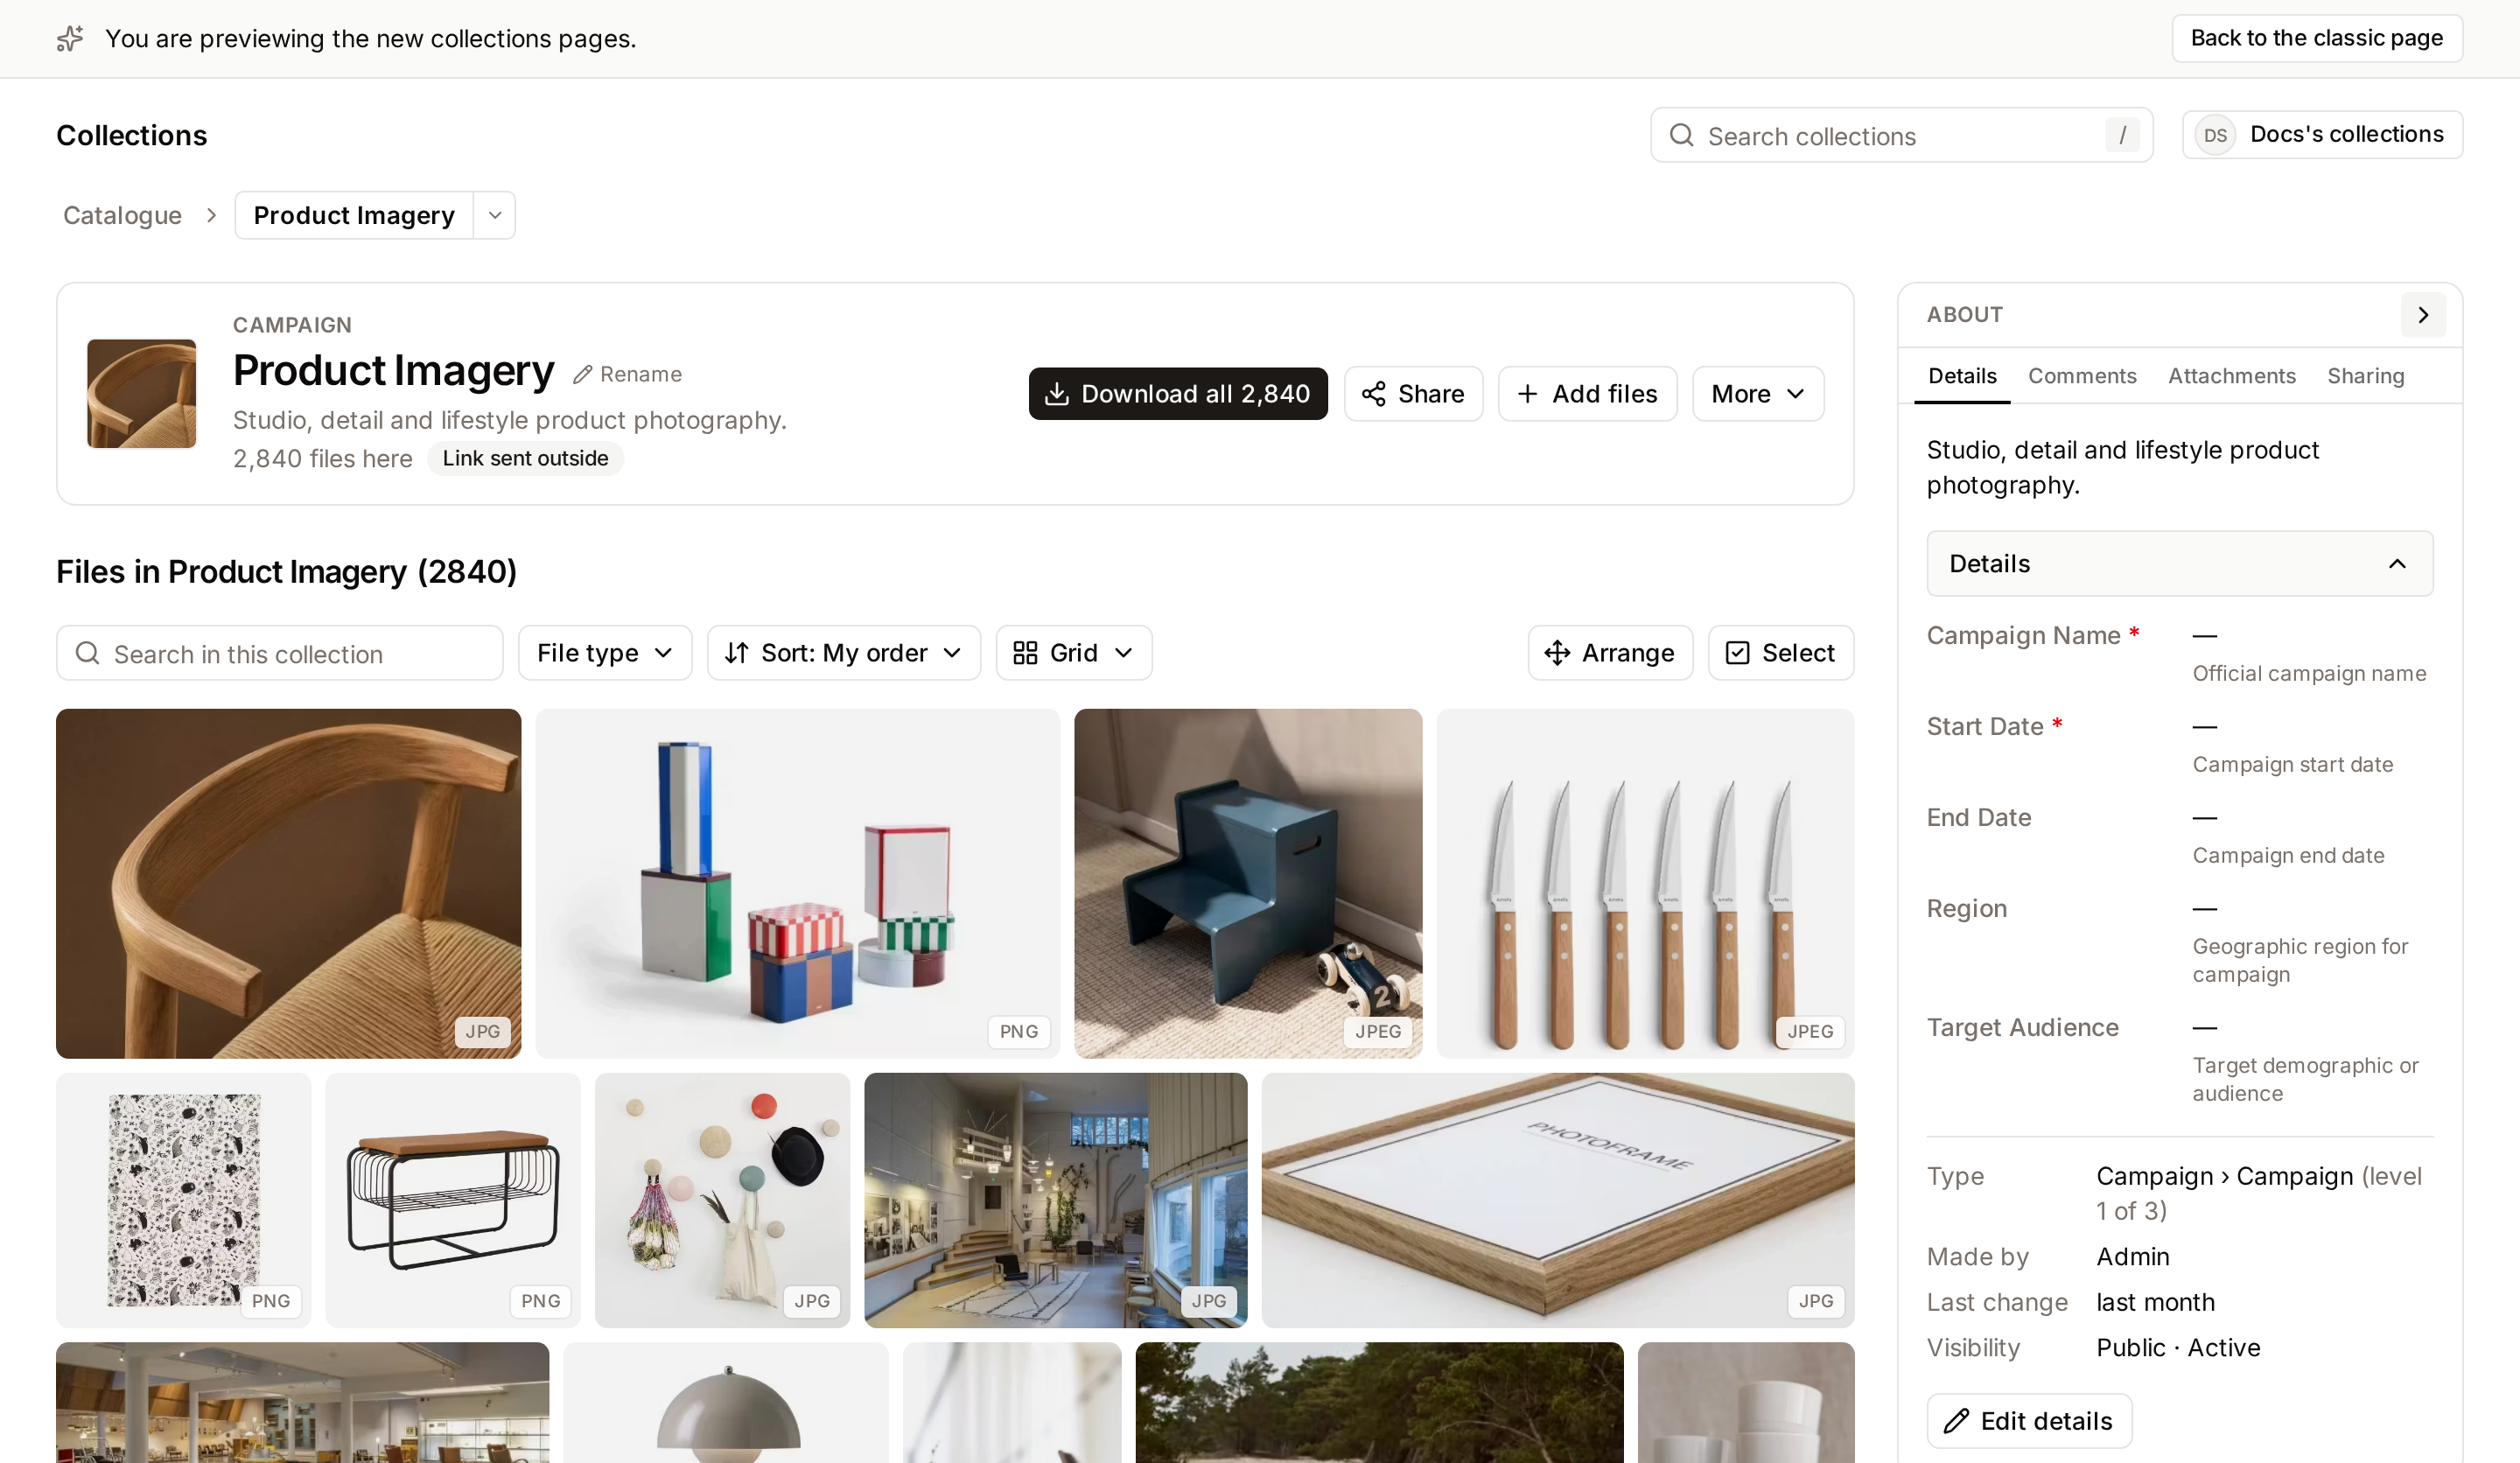The image size is (2520, 1463).
Task: Collapse the About panel with the arrow
Action: click(x=2423, y=315)
